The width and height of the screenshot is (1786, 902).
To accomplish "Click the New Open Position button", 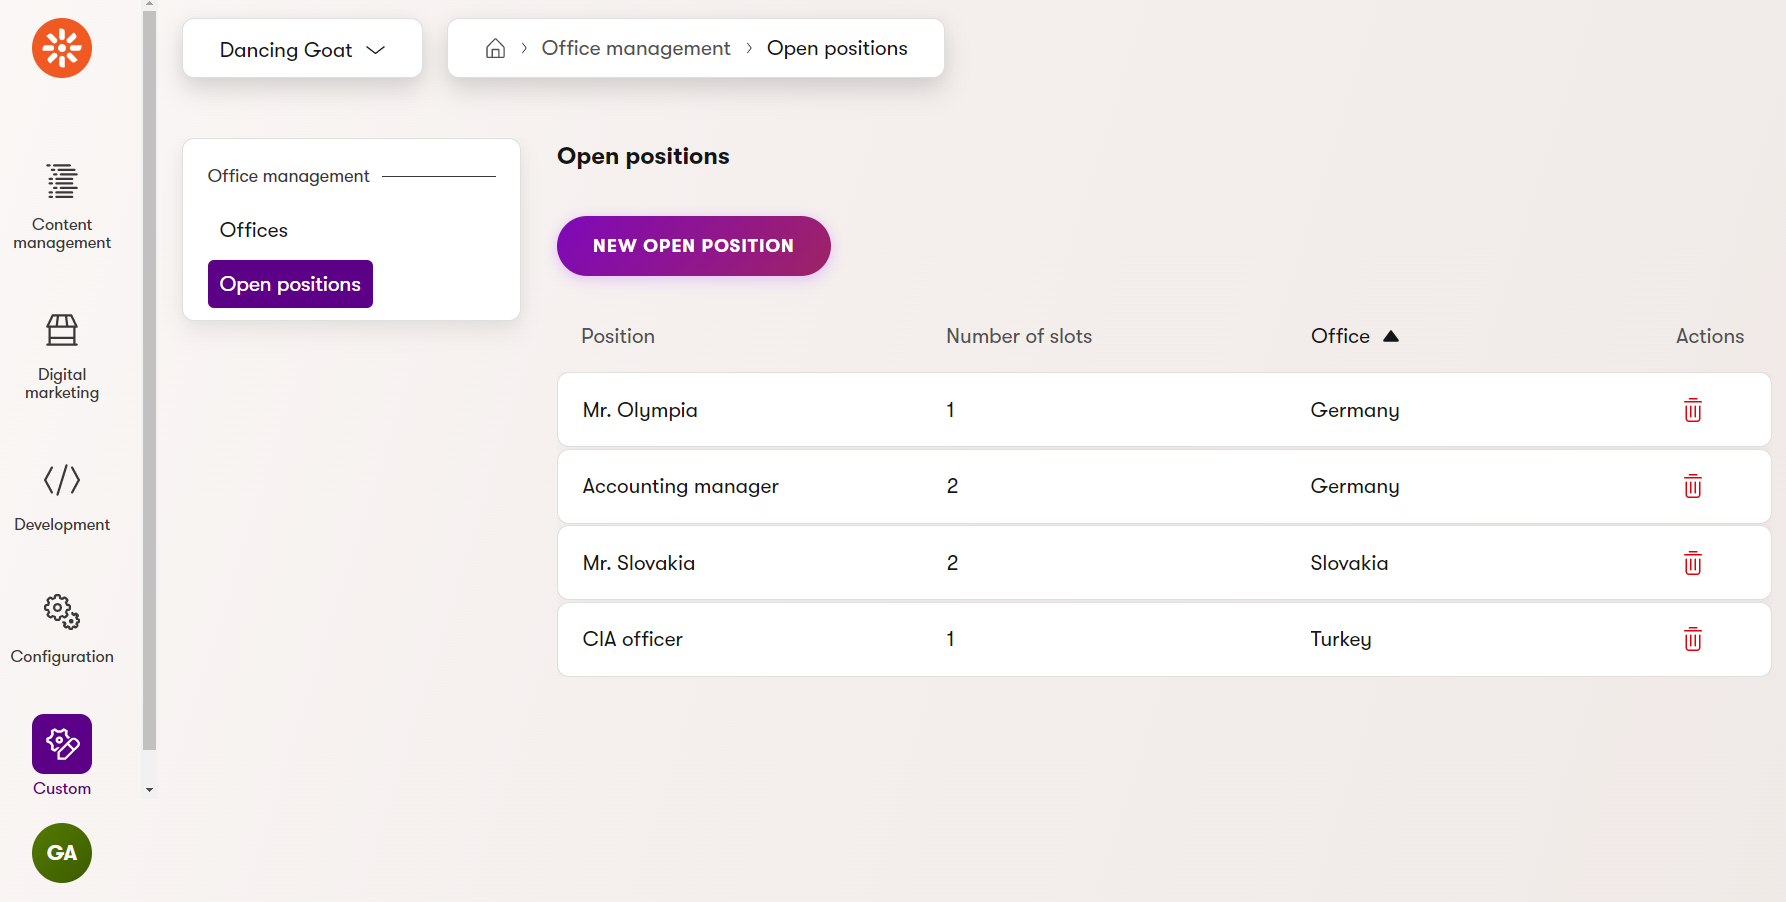I will [693, 246].
